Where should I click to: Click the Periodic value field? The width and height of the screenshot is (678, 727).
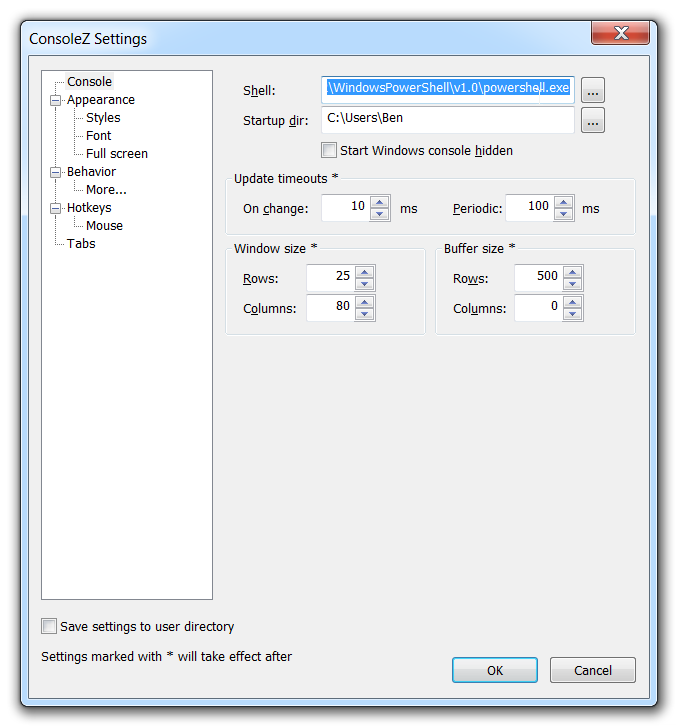[530, 208]
